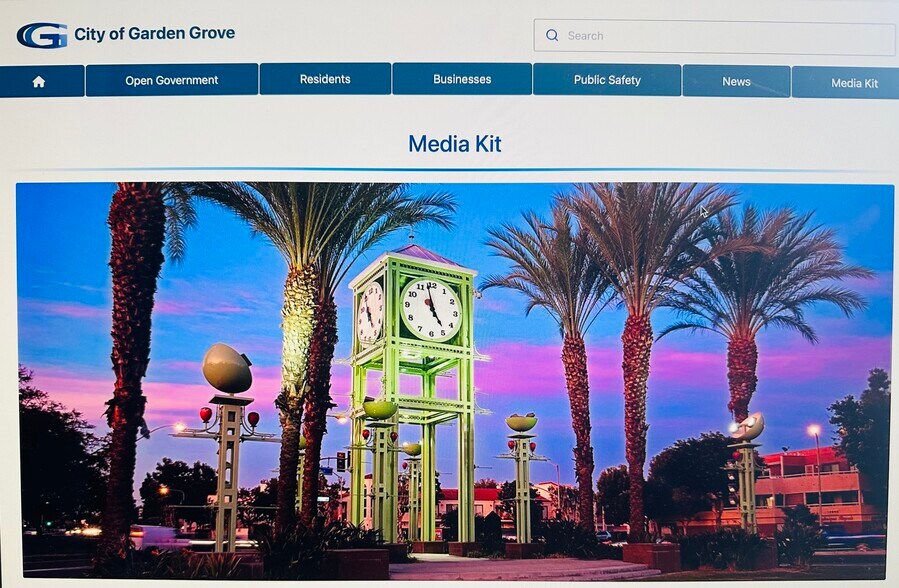Open the Open Government menu
Image resolution: width=899 pixels, height=588 pixels.
[x=173, y=80]
